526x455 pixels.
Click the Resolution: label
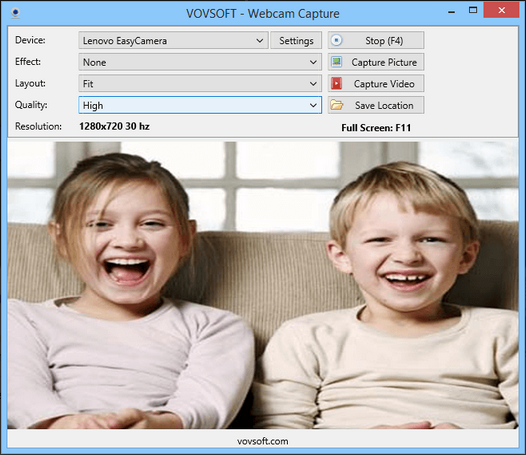tap(38, 127)
